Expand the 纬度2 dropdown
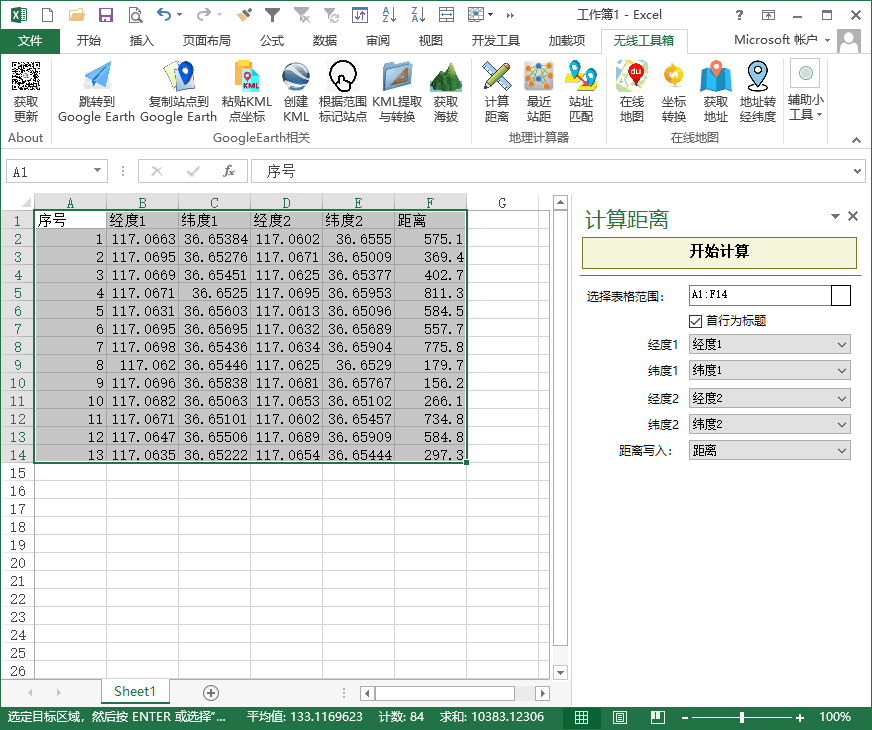Image resolution: width=872 pixels, height=730 pixels. 842,425
